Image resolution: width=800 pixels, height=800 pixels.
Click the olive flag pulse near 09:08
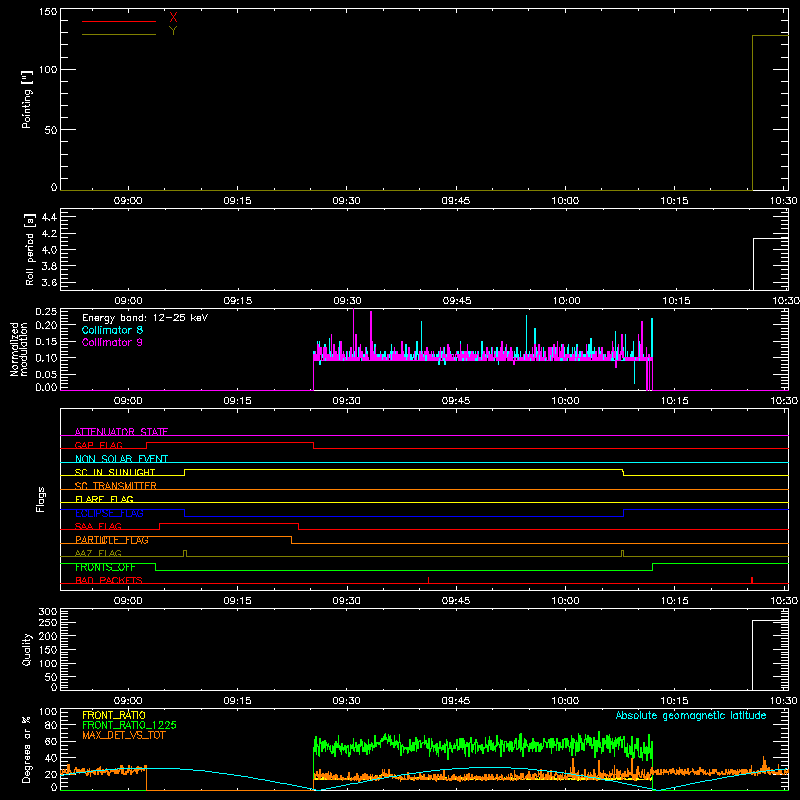pyautogui.click(x=185, y=554)
